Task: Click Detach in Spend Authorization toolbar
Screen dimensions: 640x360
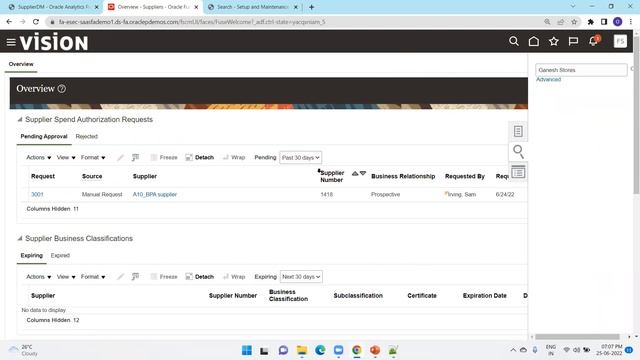Action: click(200, 158)
